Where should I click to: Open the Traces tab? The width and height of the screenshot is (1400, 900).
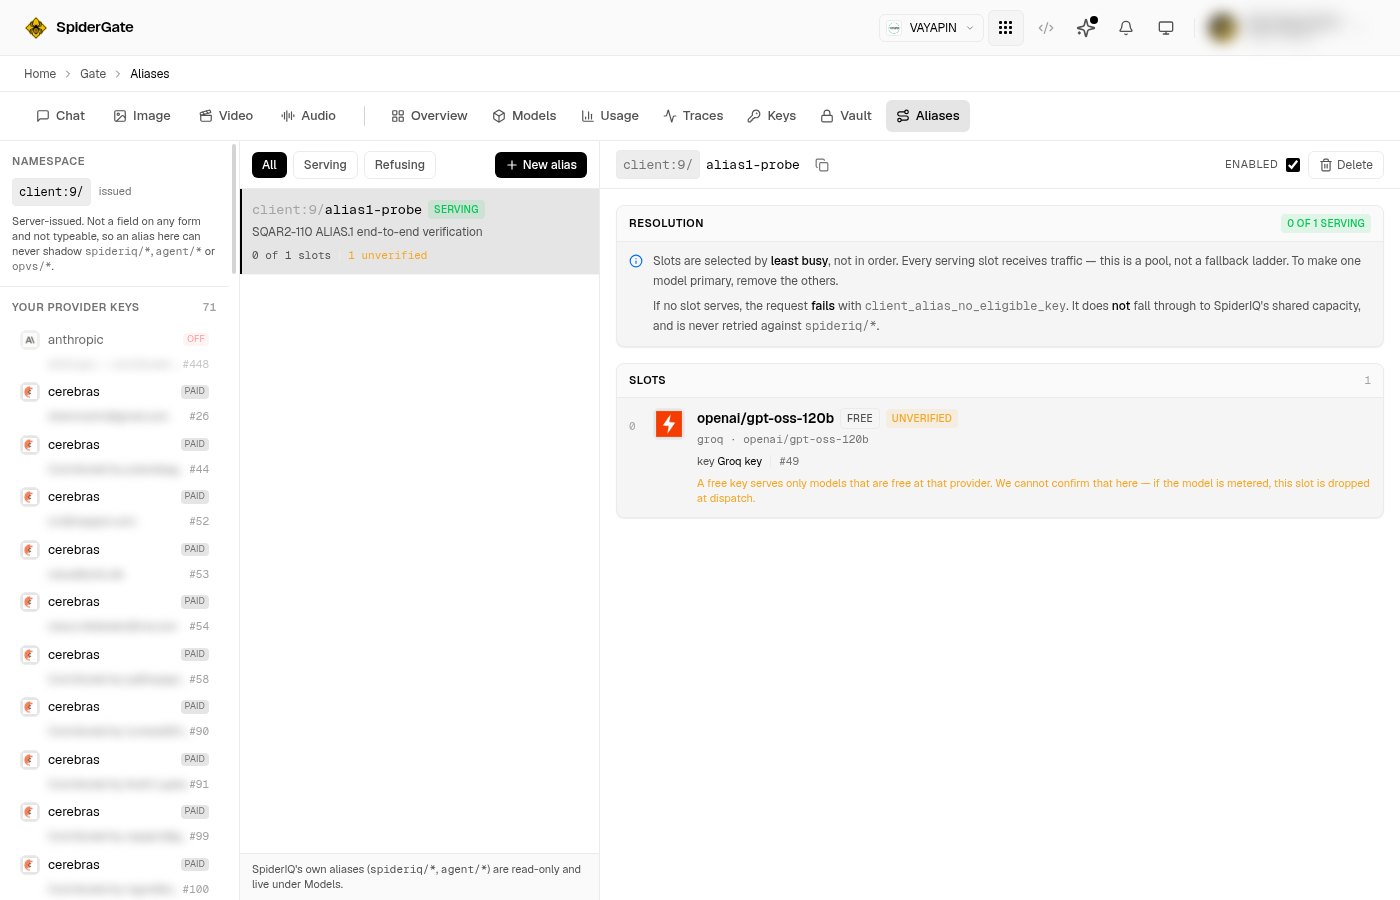(693, 116)
